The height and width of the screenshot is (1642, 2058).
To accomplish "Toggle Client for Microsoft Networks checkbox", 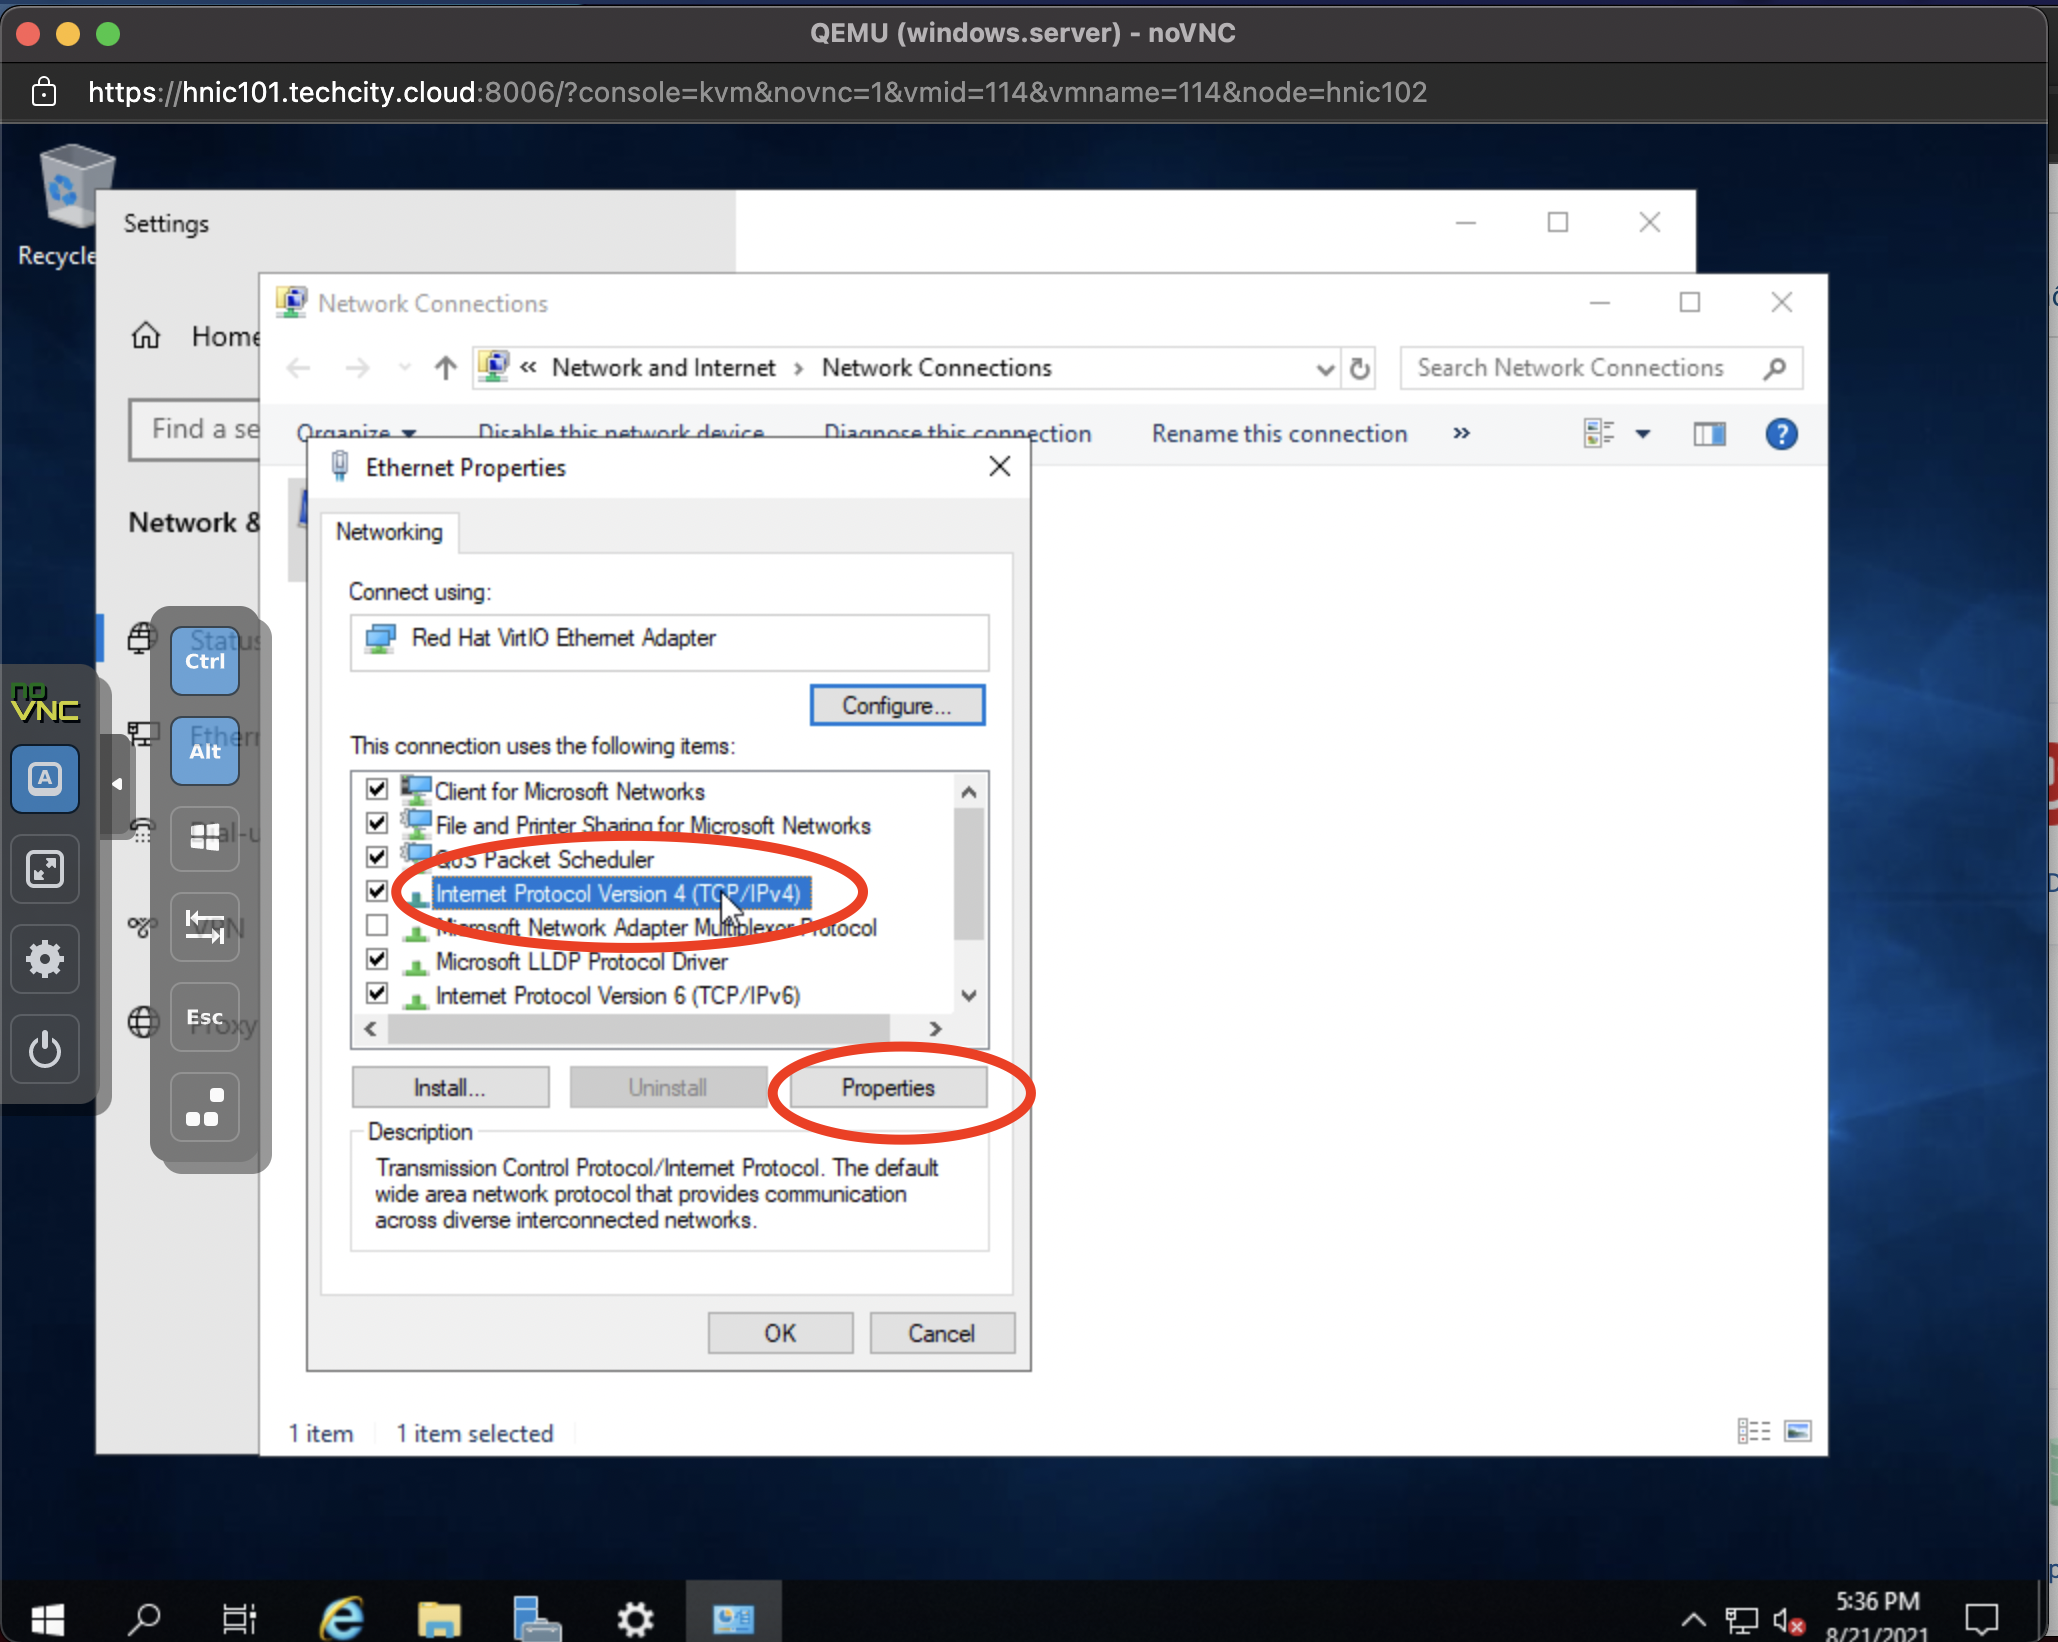I will pyautogui.click(x=376, y=789).
